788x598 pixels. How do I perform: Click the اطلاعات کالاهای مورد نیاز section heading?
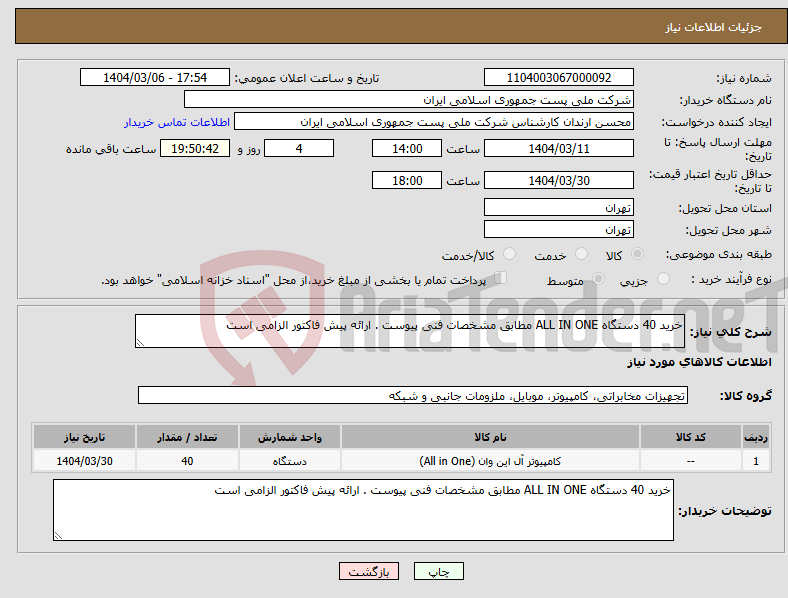click(x=699, y=362)
